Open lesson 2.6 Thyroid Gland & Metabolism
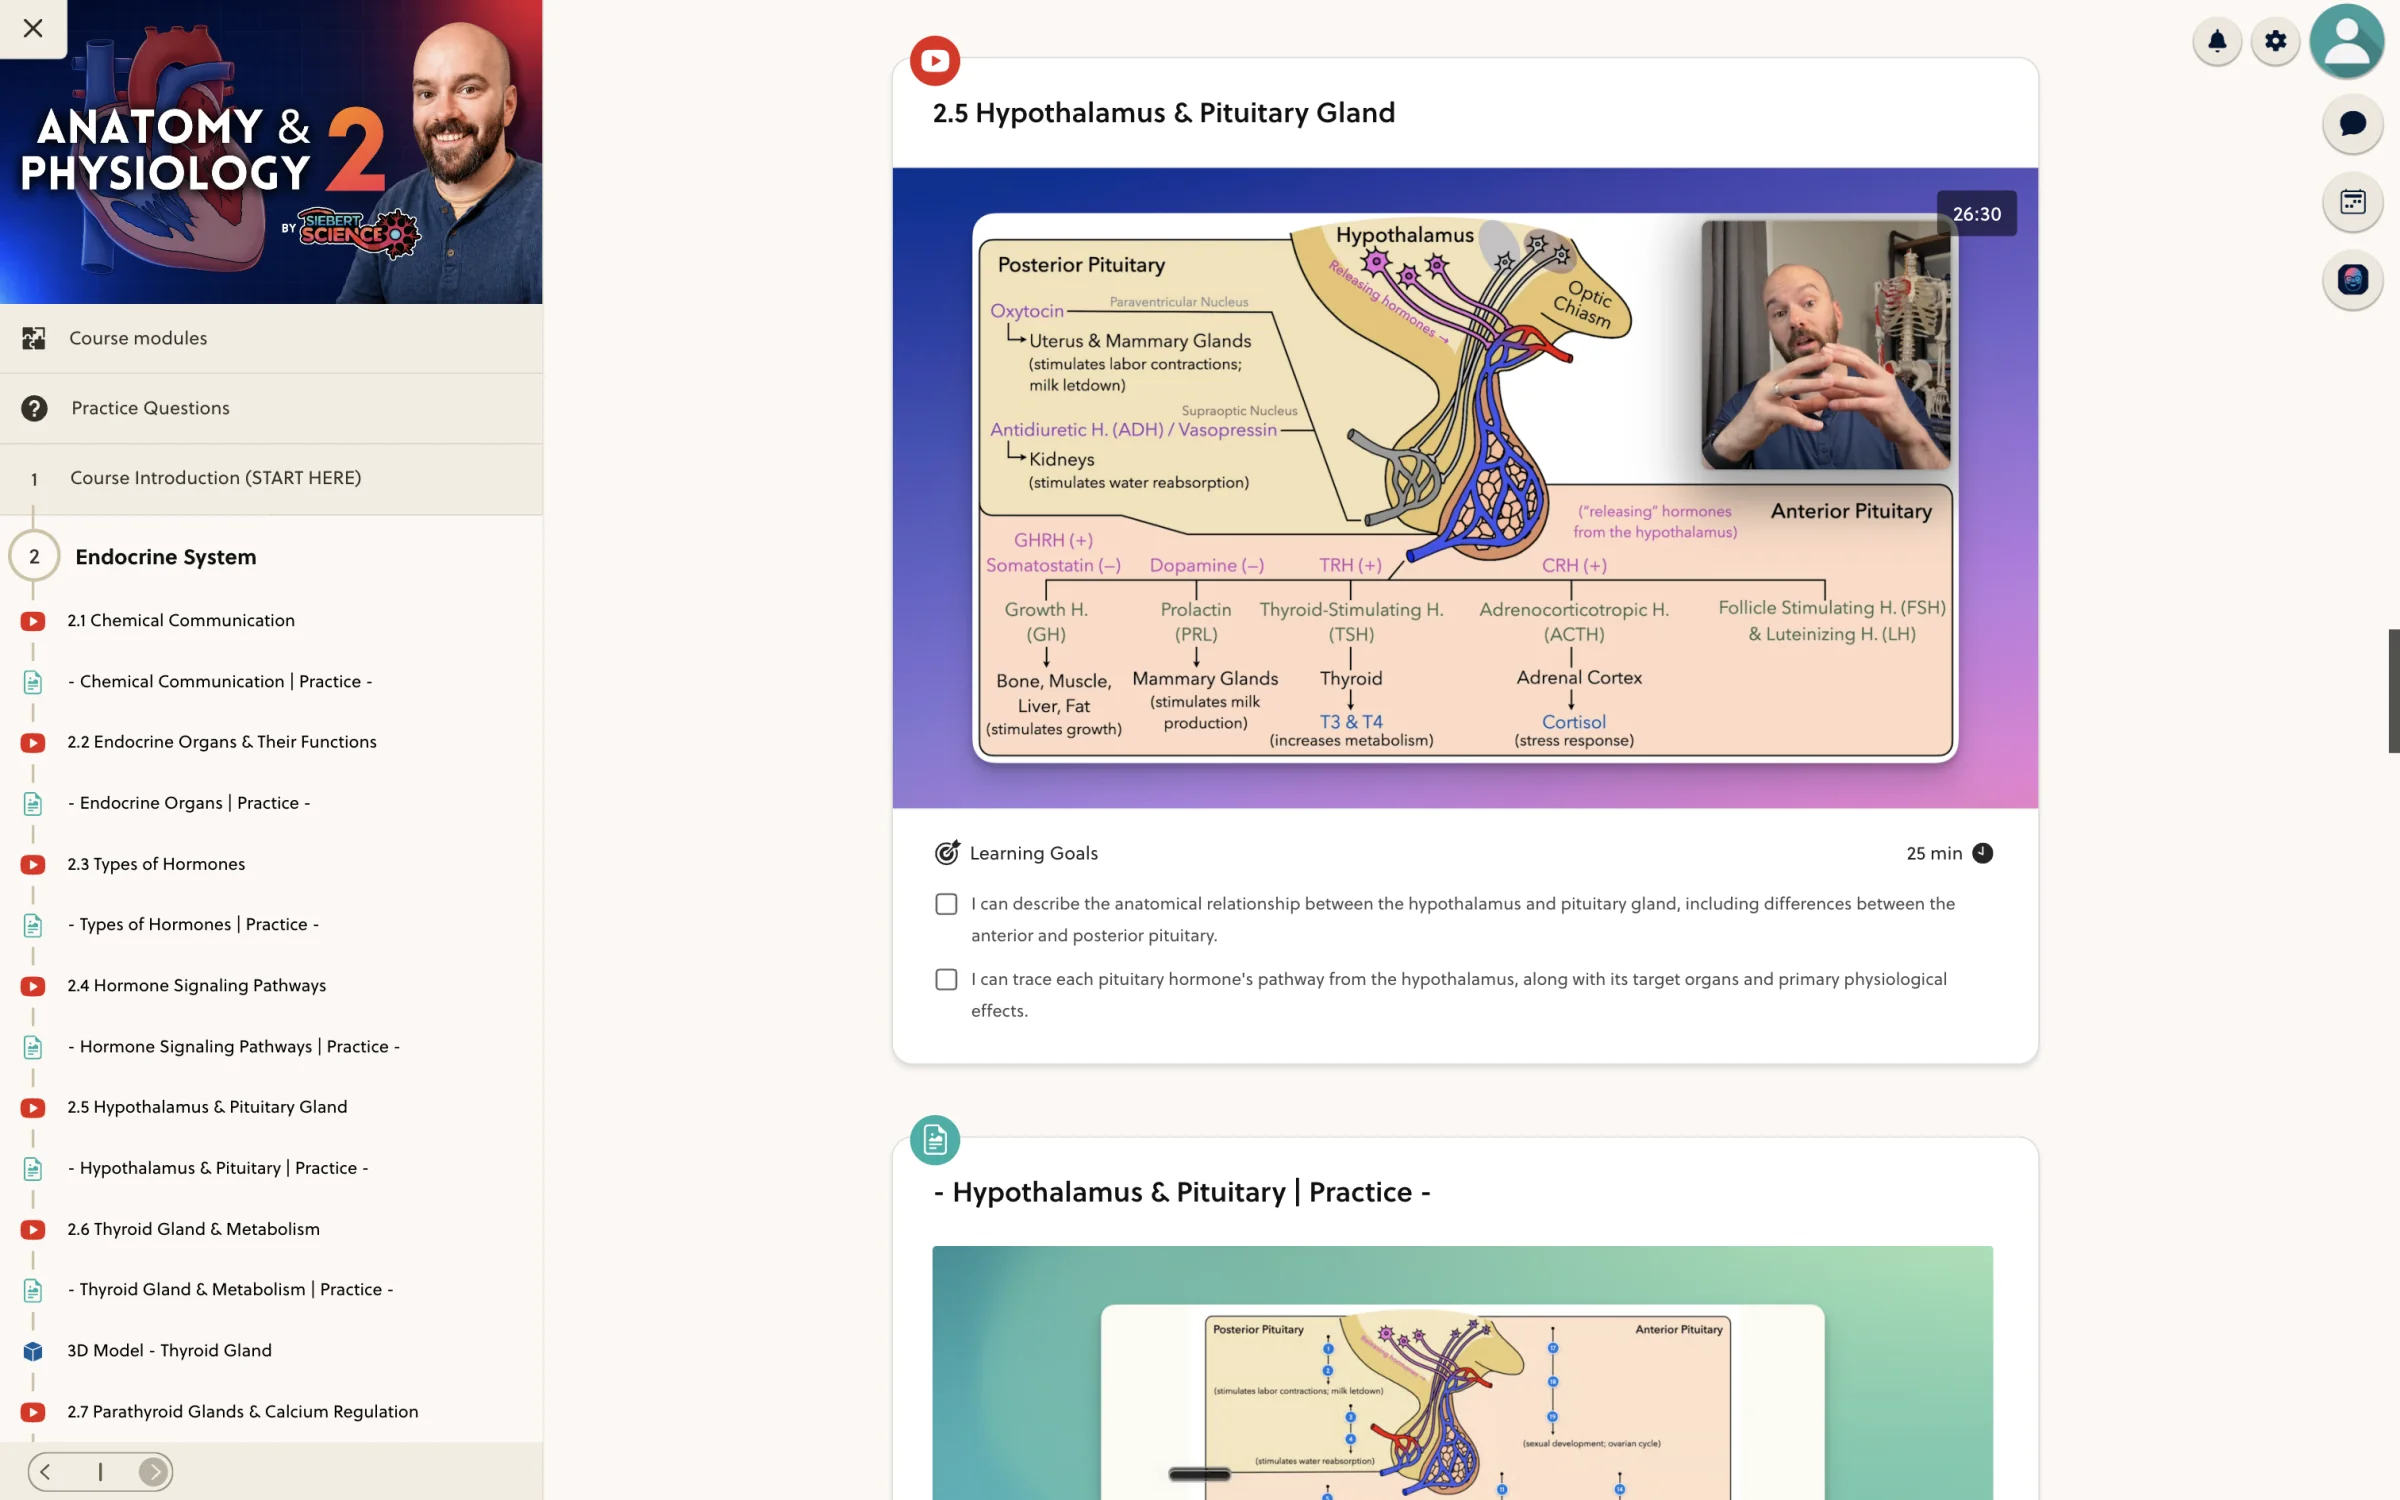This screenshot has width=2400, height=1500. pos(194,1229)
